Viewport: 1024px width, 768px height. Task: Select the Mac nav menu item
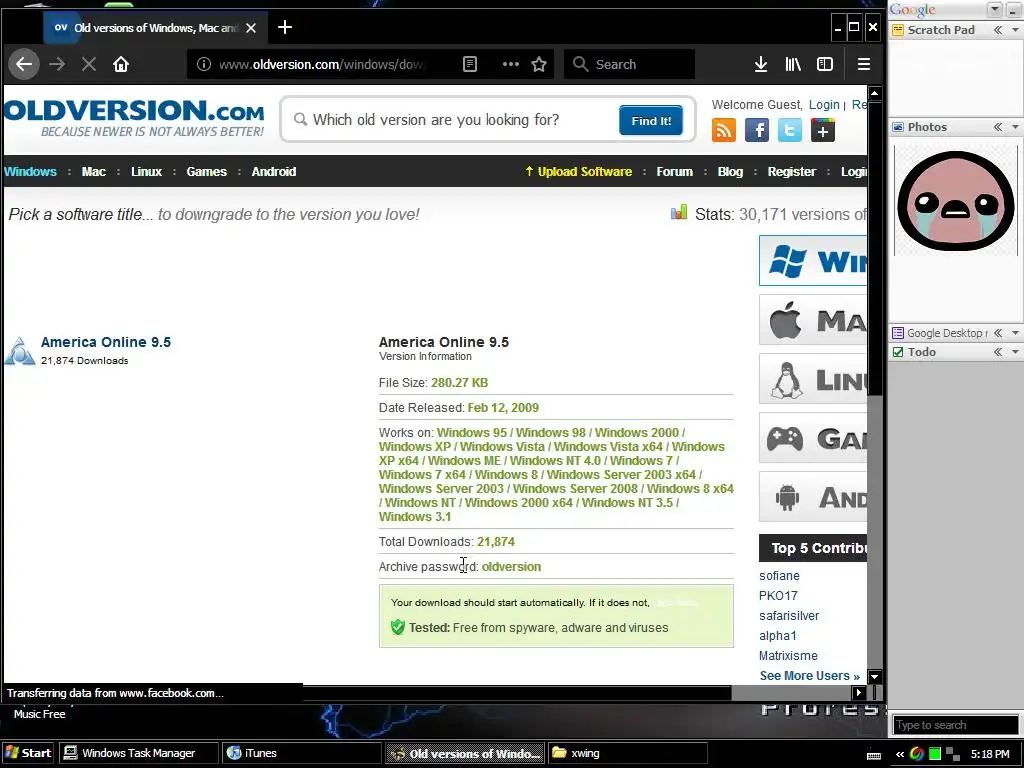pyautogui.click(x=93, y=172)
